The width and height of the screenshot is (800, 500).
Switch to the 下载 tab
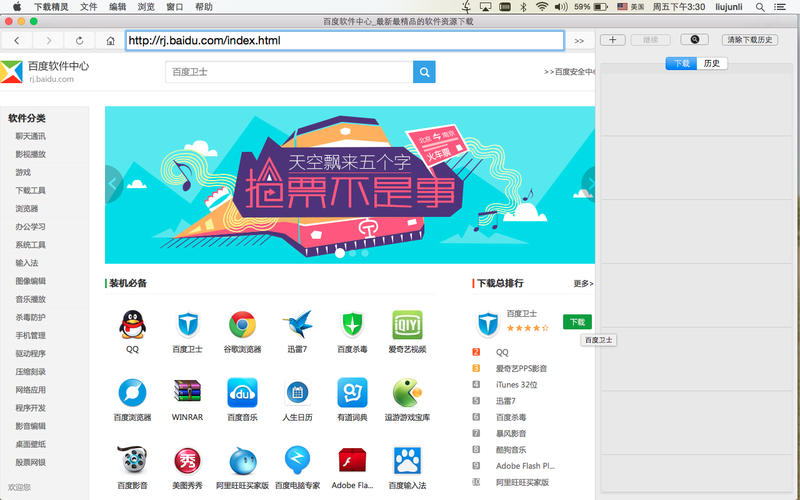coord(681,63)
